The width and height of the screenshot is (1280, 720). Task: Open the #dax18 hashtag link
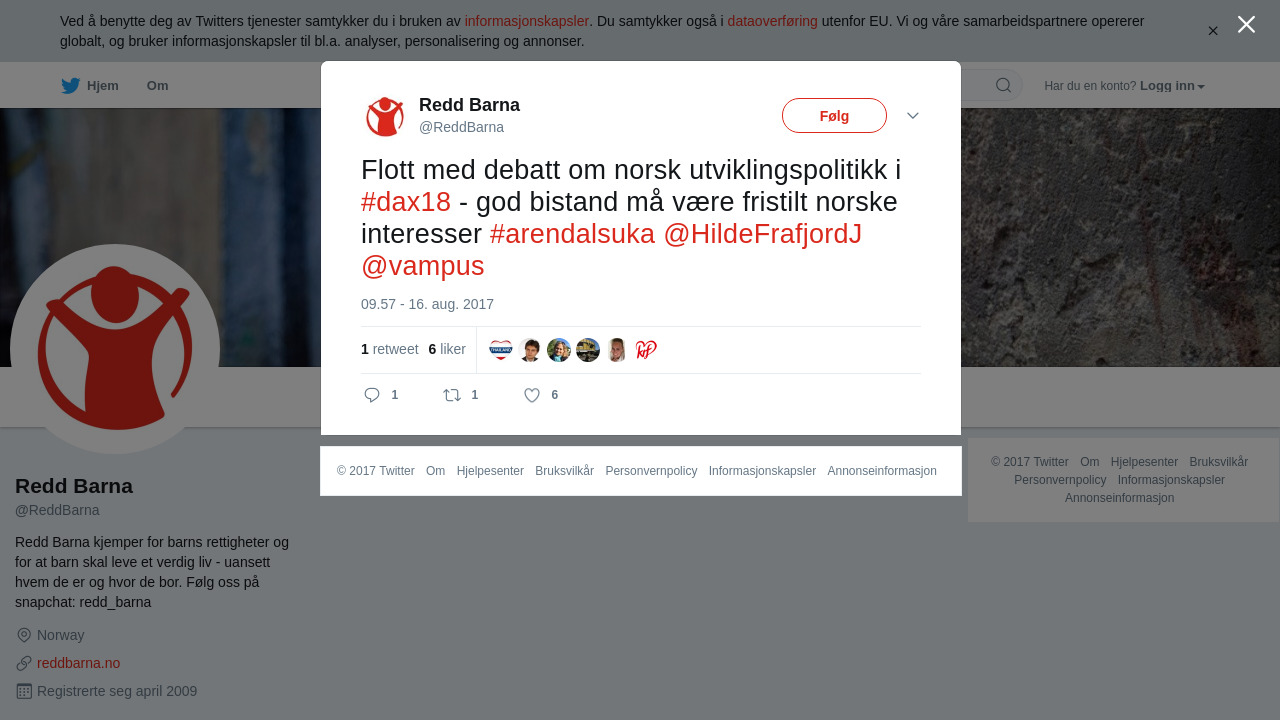click(x=406, y=202)
